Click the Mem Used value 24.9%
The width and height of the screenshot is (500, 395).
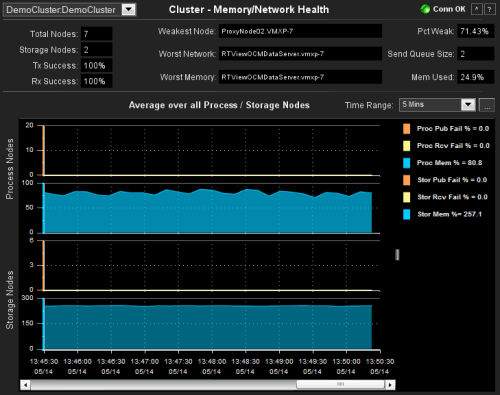point(475,77)
